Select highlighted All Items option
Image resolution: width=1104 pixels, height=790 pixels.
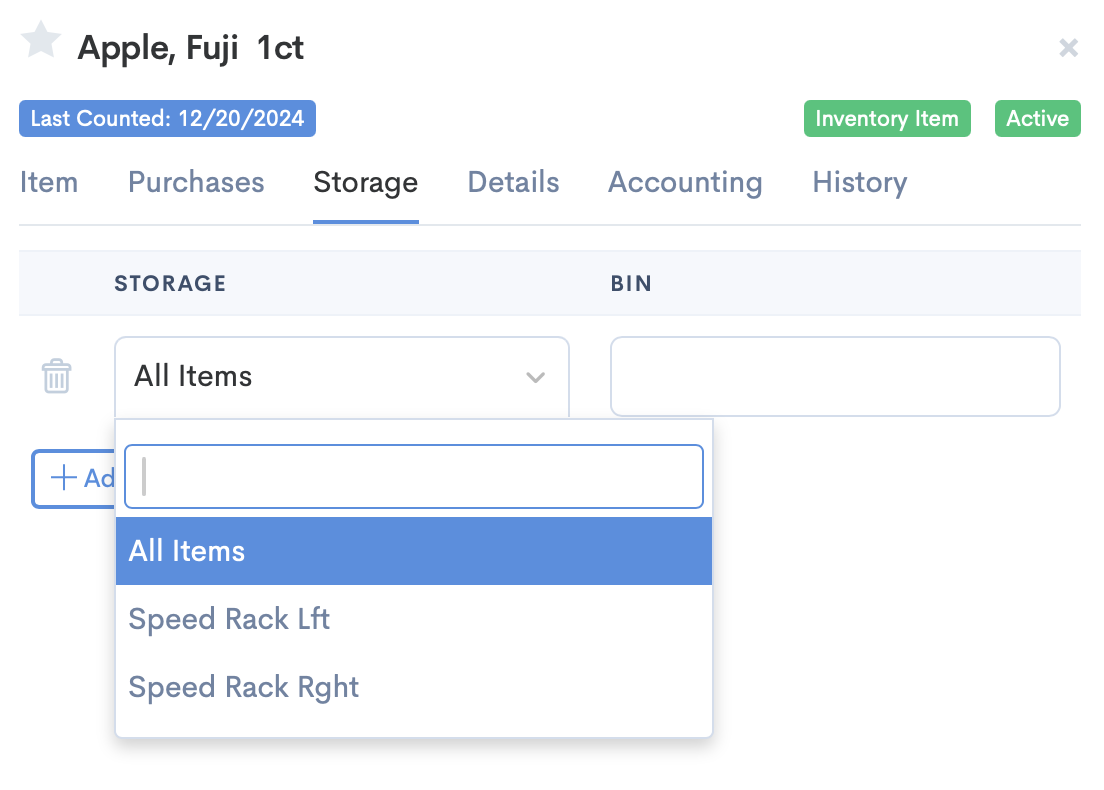coord(414,551)
